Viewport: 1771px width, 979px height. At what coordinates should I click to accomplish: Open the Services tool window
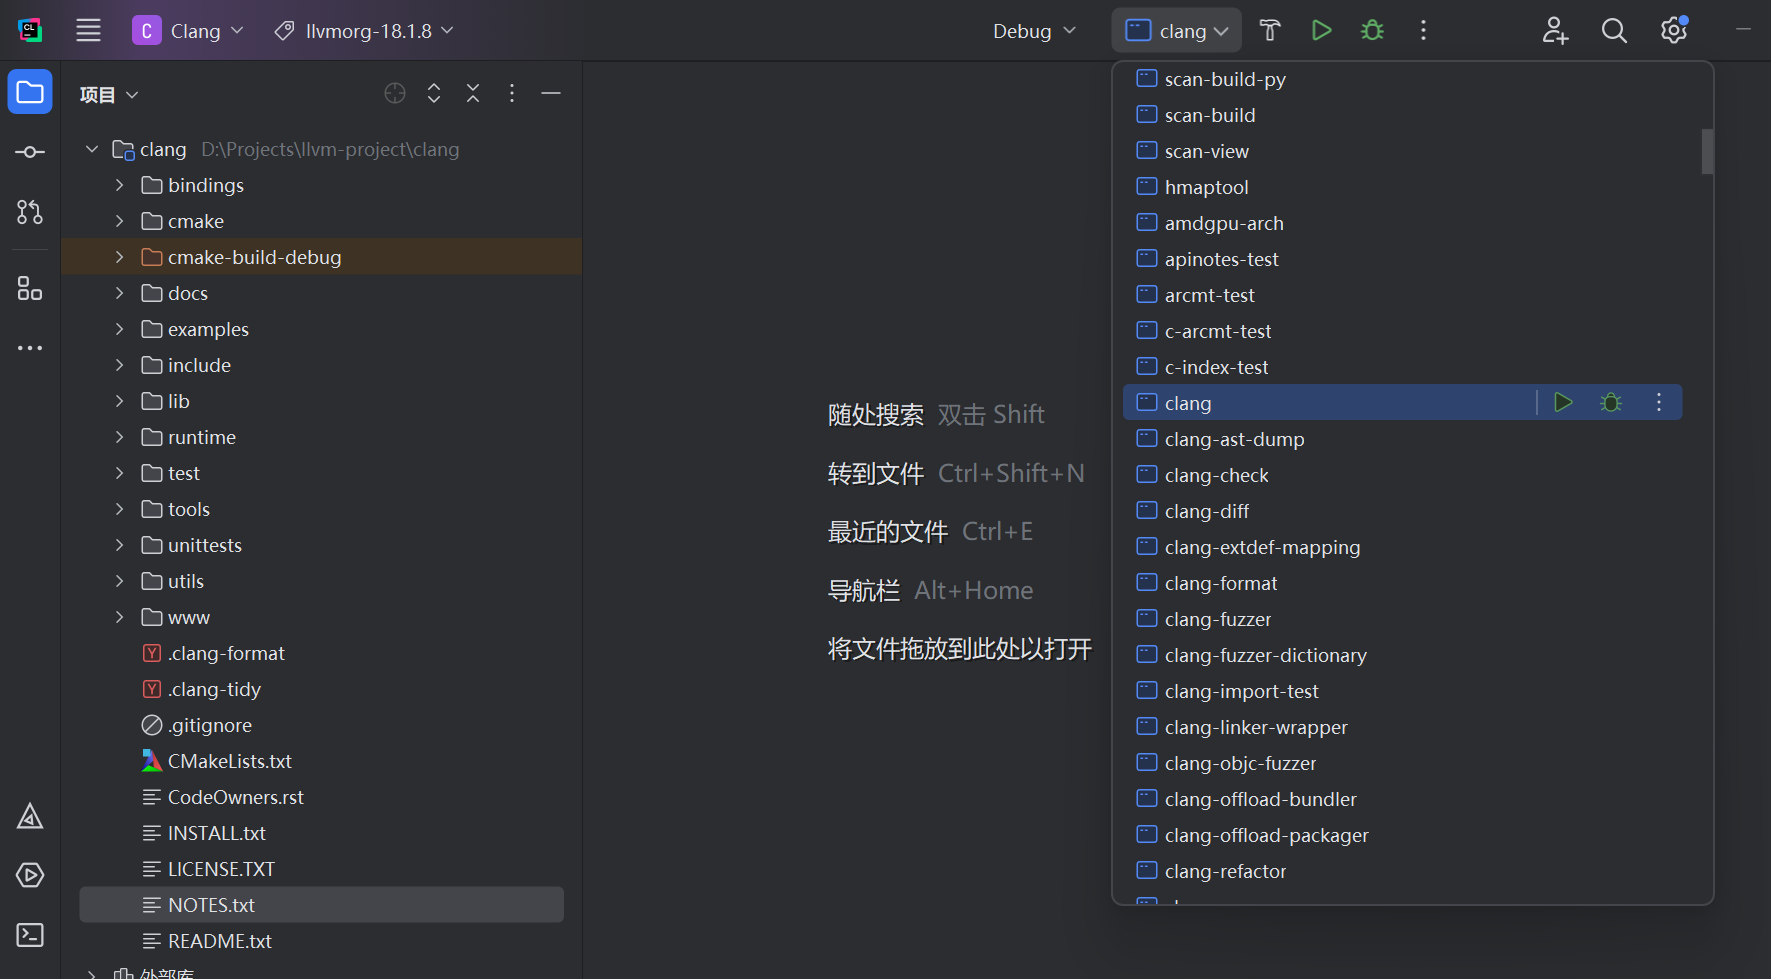pyautogui.click(x=30, y=875)
